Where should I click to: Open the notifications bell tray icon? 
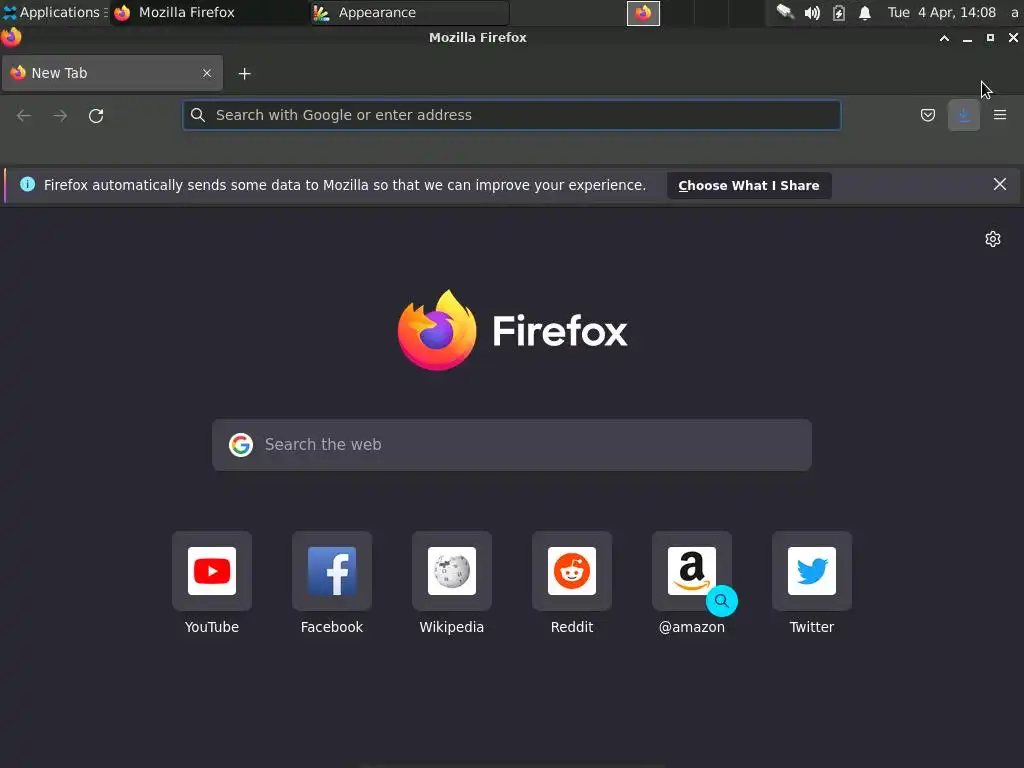[x=865, y=13]
